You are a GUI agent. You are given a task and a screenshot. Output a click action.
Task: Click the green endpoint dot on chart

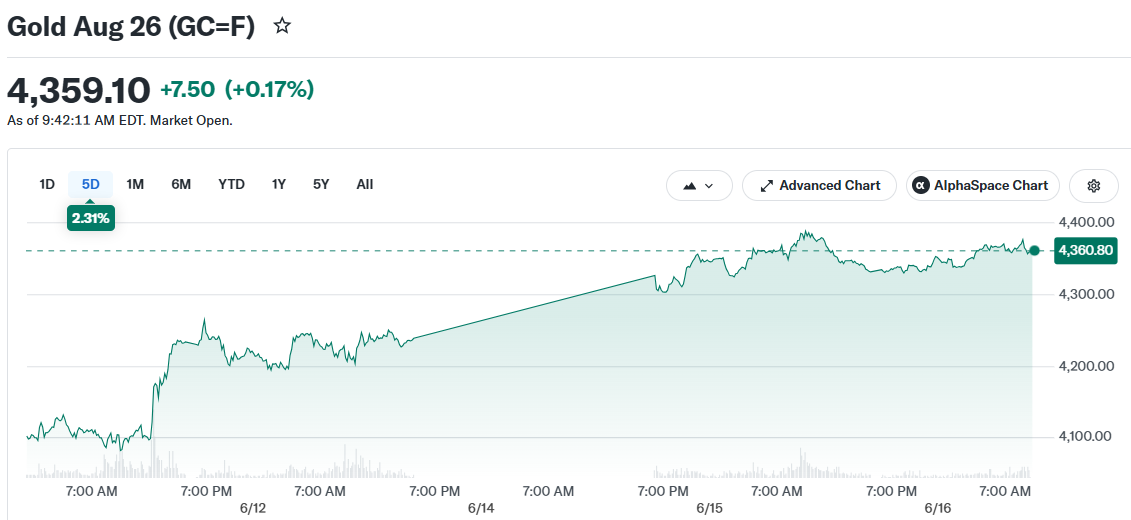click(x=1034, y=250)
